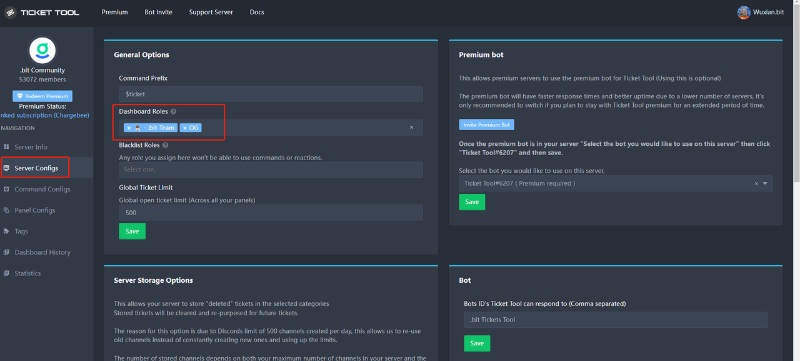Save the General Options settings
Screen dimensions: 800x361
click(132, 231)
